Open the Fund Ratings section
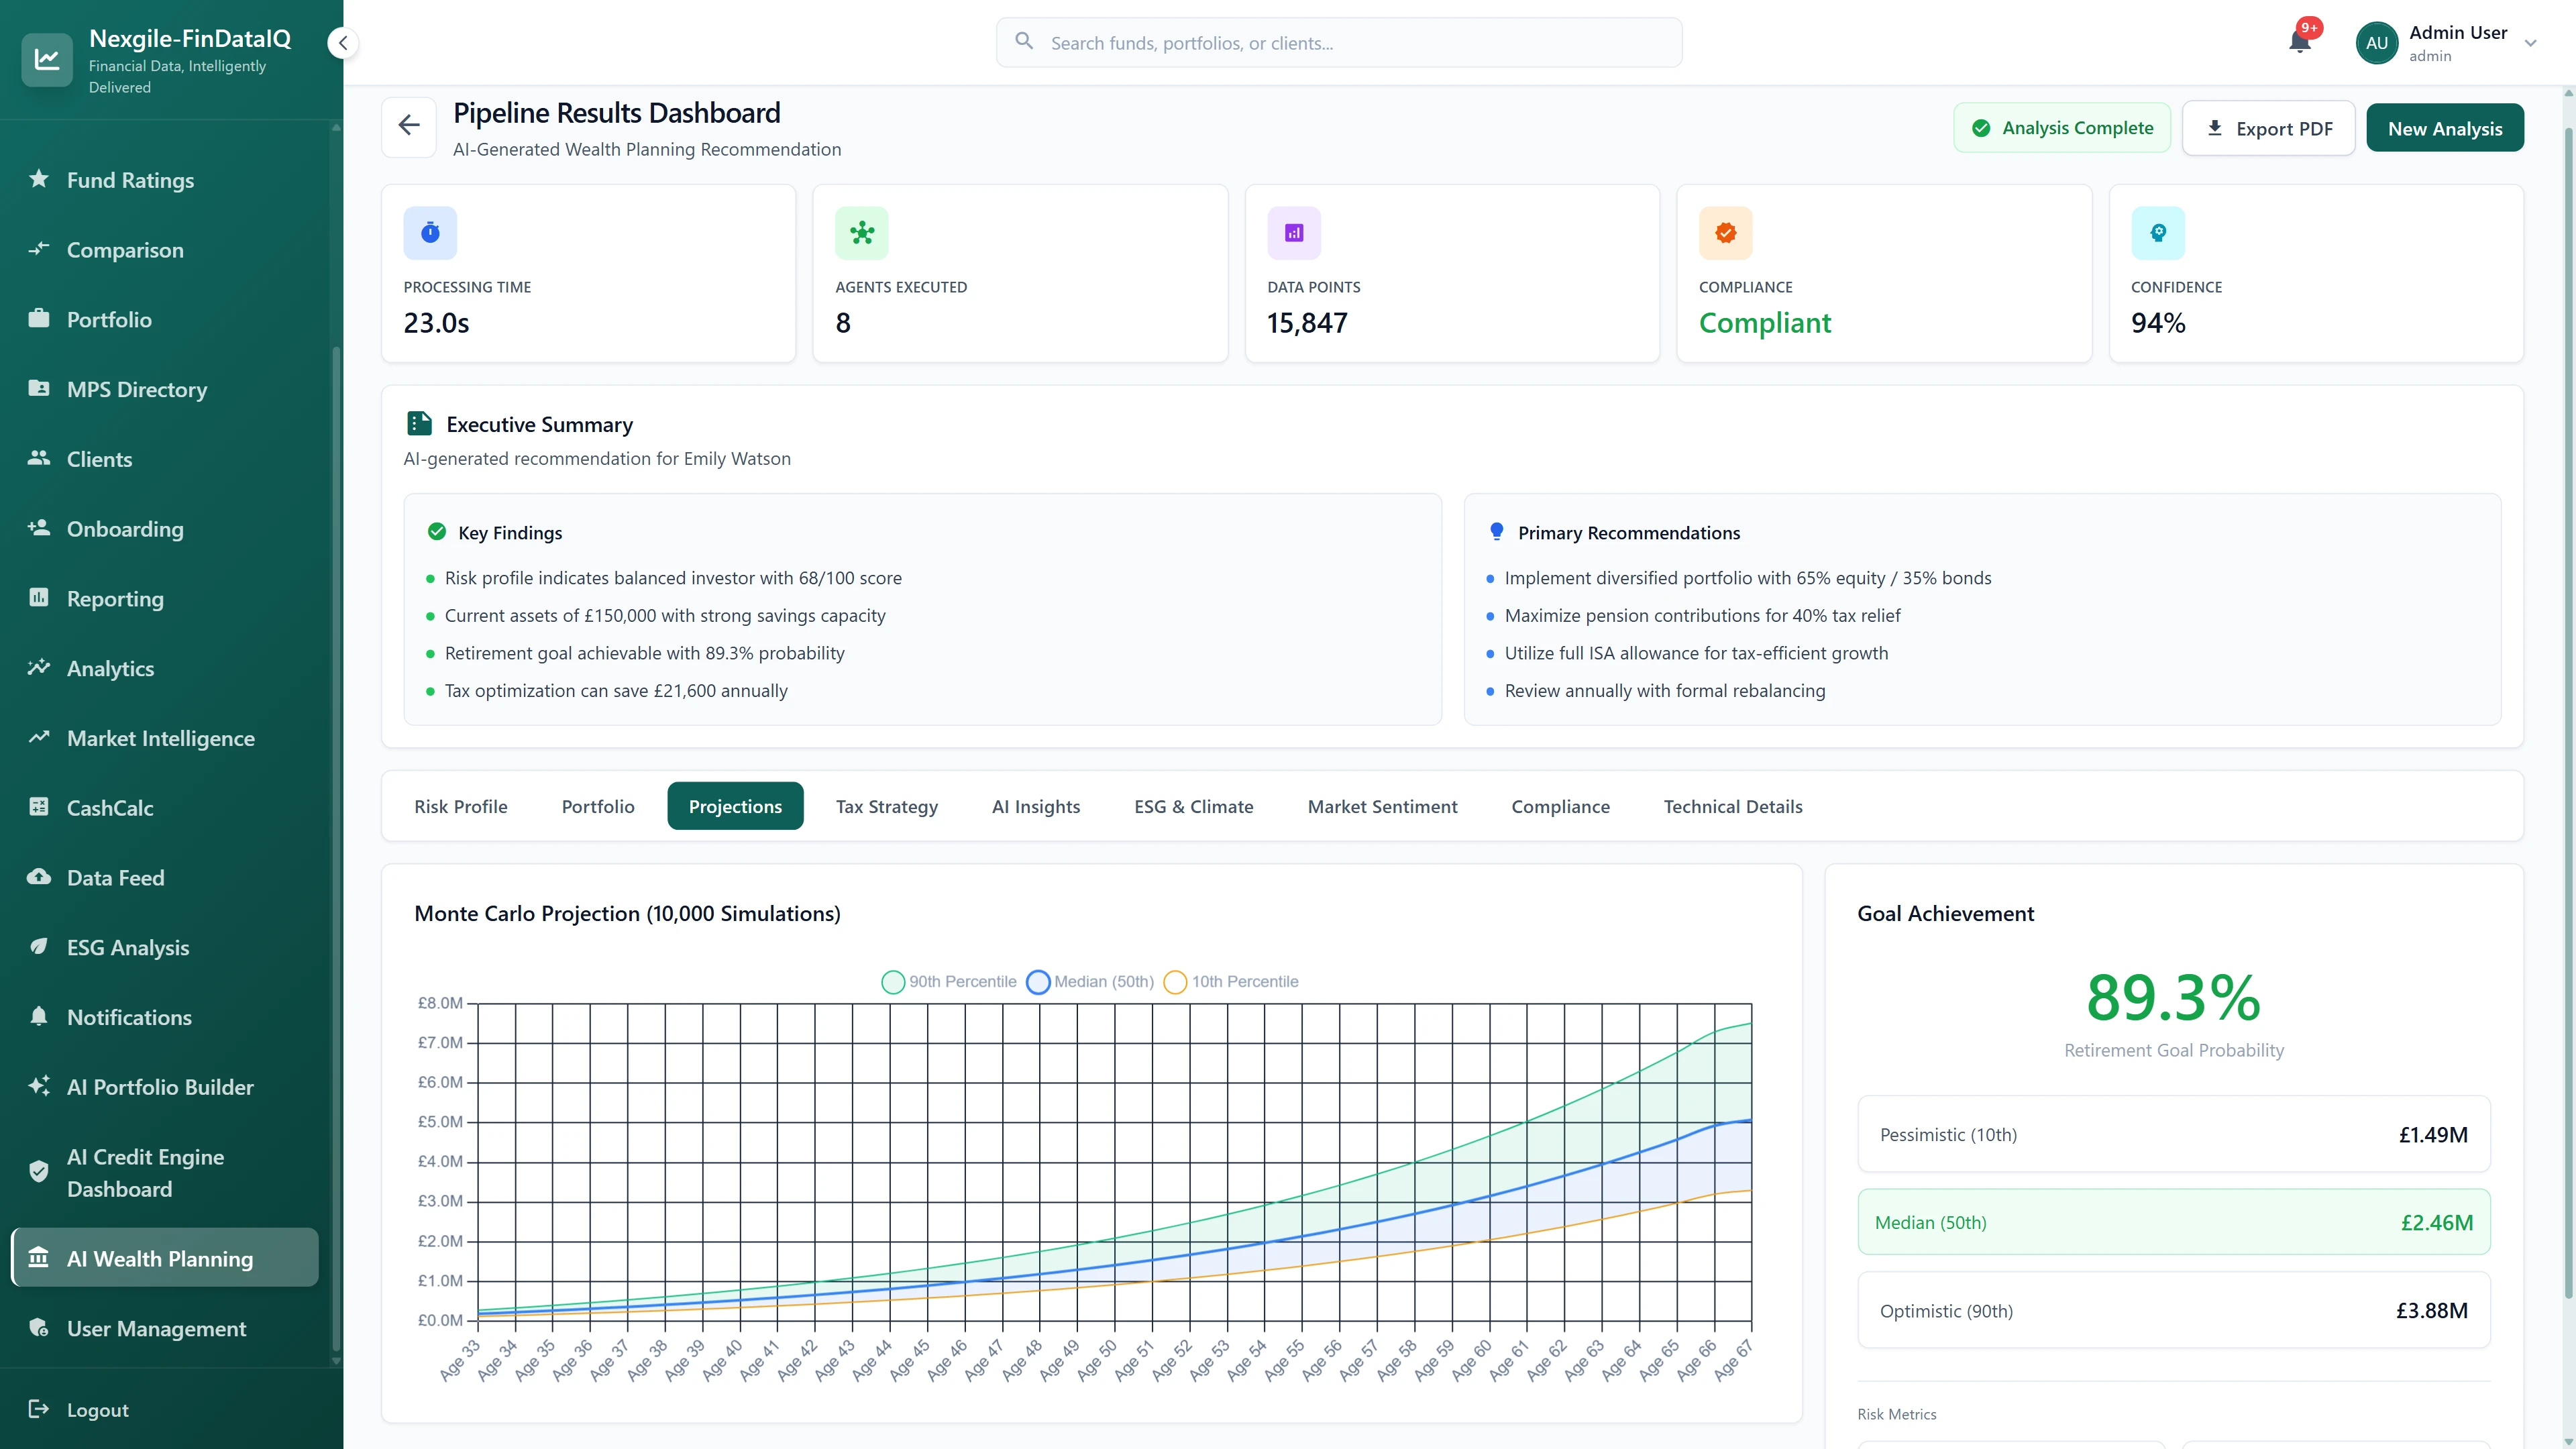Screen dimensions: 2576x1449 coord(40,180)
